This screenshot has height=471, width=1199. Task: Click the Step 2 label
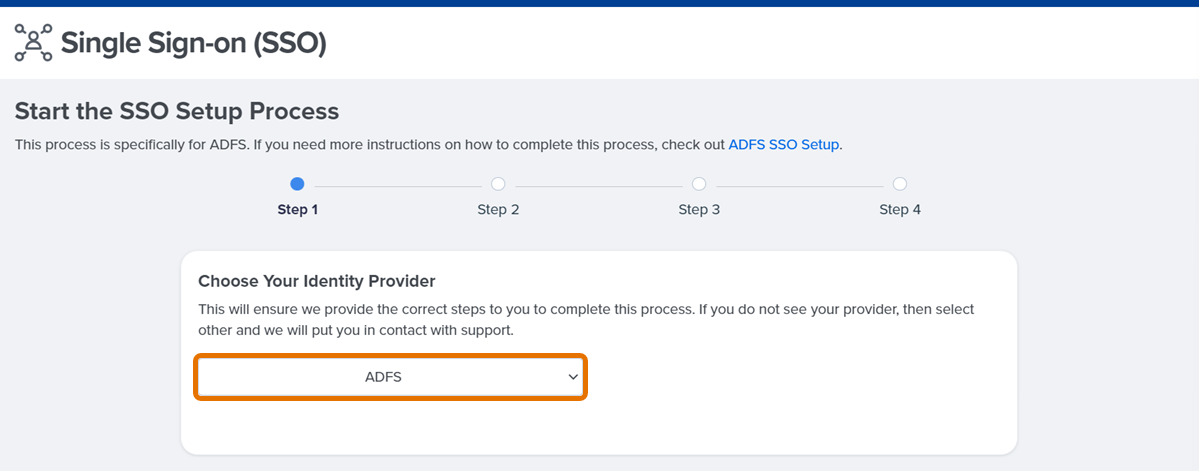pos(498,210)
